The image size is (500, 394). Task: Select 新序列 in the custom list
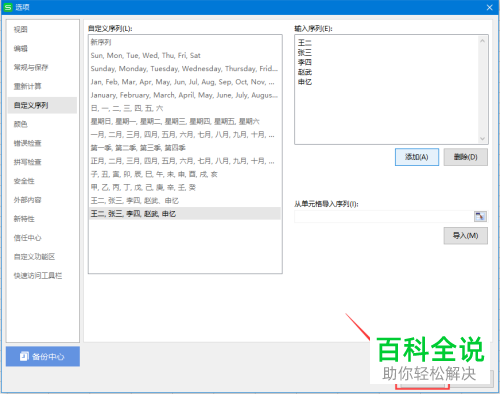185,42
